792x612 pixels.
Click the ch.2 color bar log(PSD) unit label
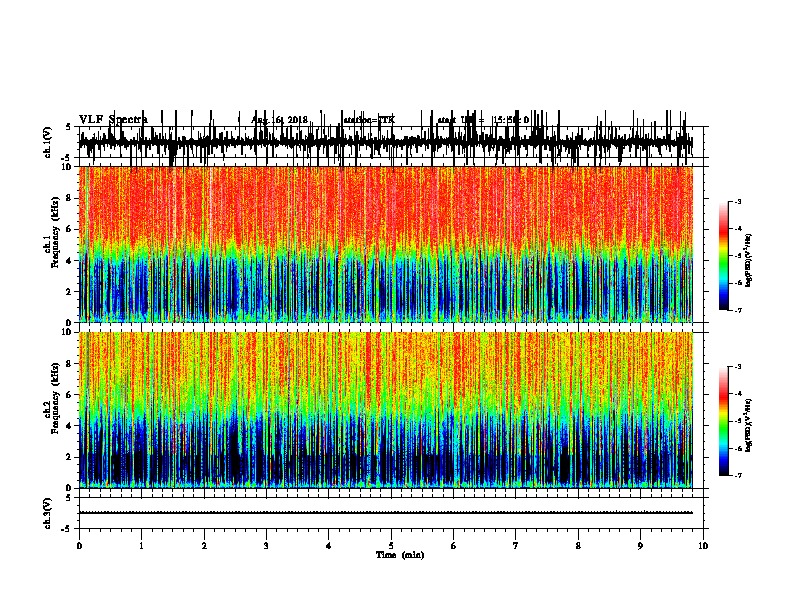(749, 425)
